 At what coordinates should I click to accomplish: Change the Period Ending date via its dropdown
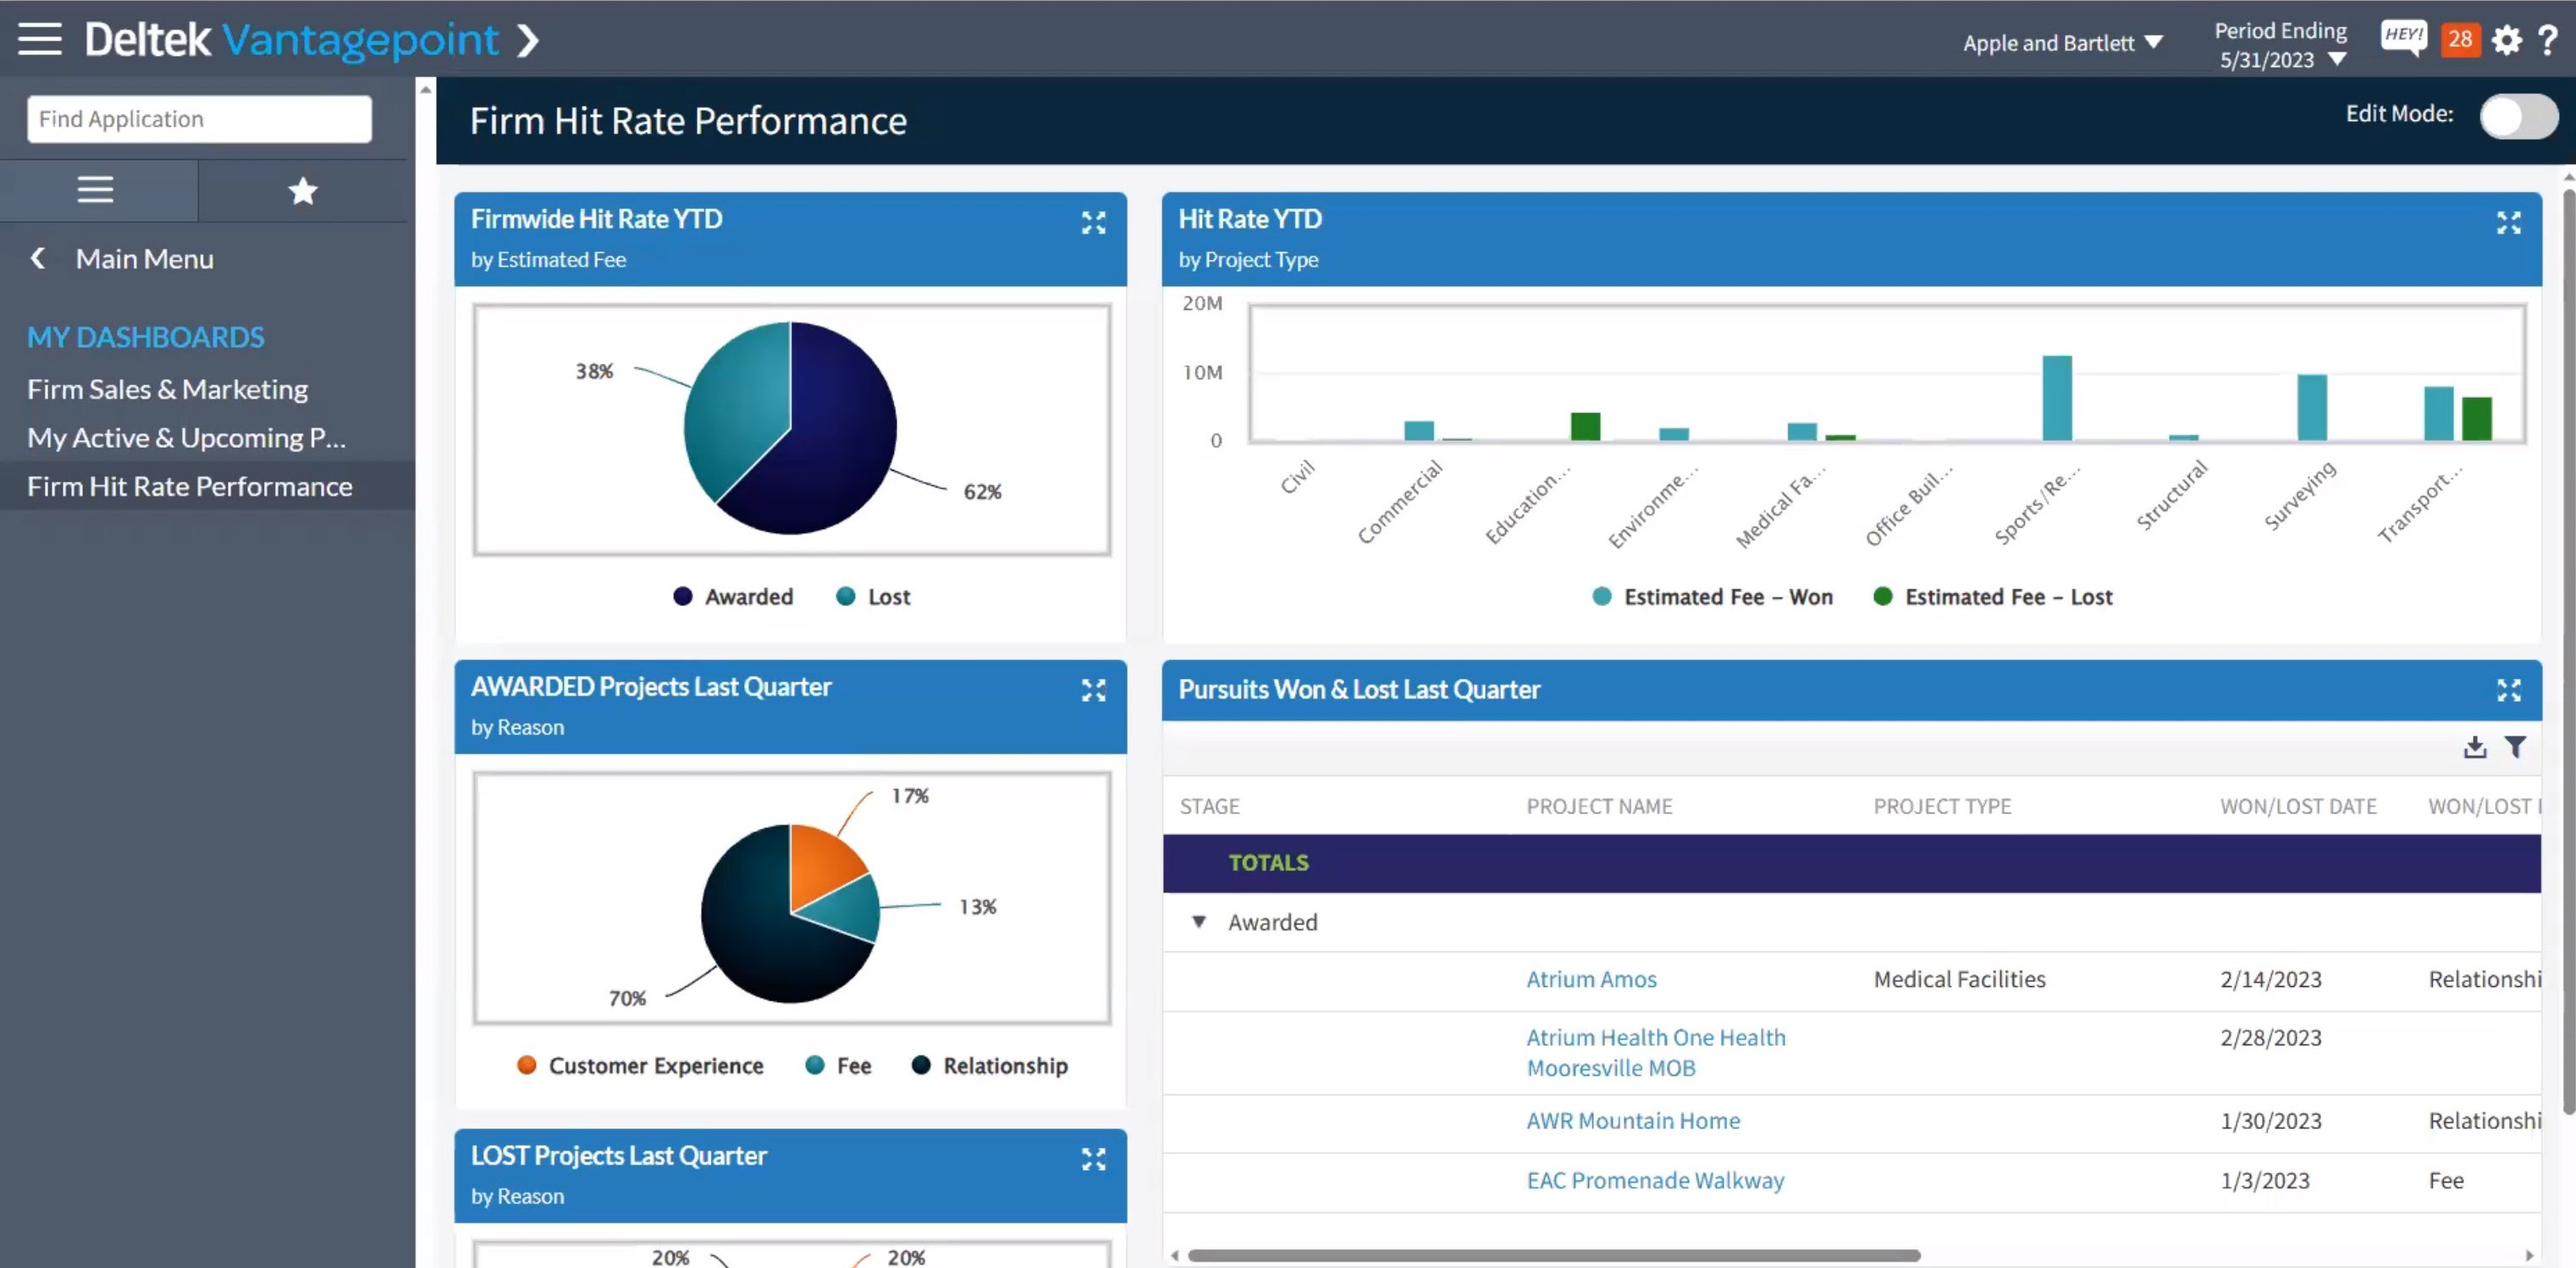2337,60
